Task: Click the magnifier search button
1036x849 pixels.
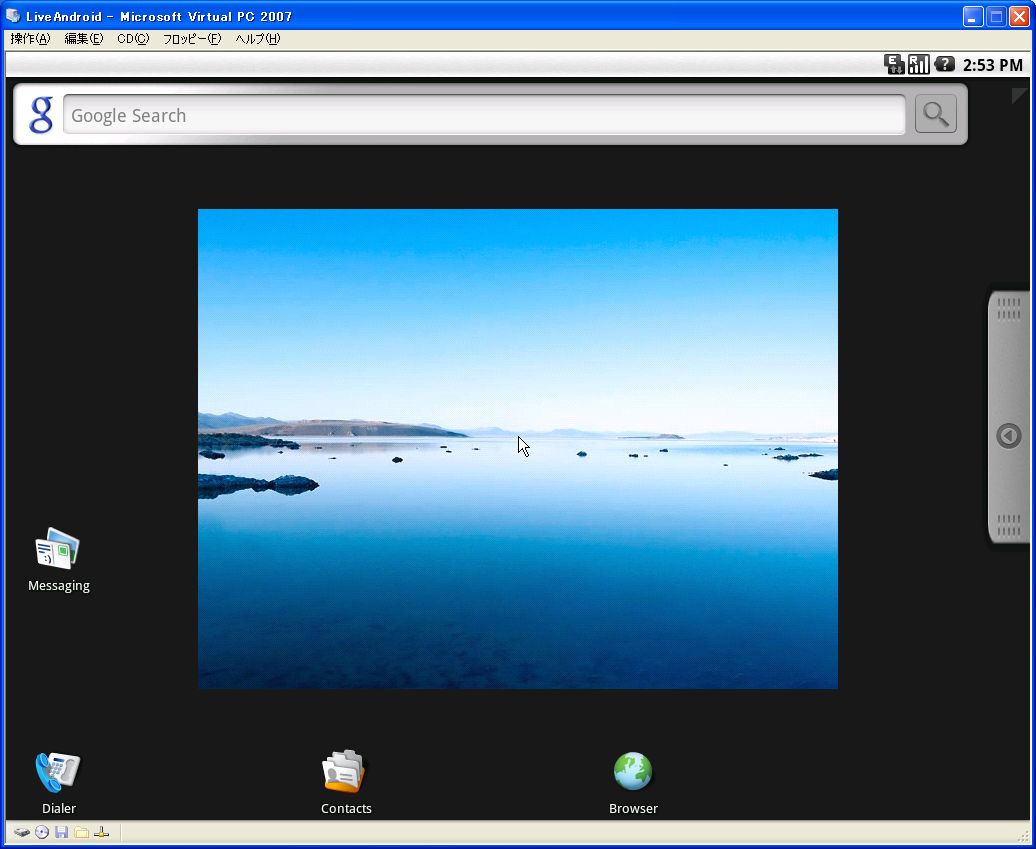Action: [x=936, y=114]
